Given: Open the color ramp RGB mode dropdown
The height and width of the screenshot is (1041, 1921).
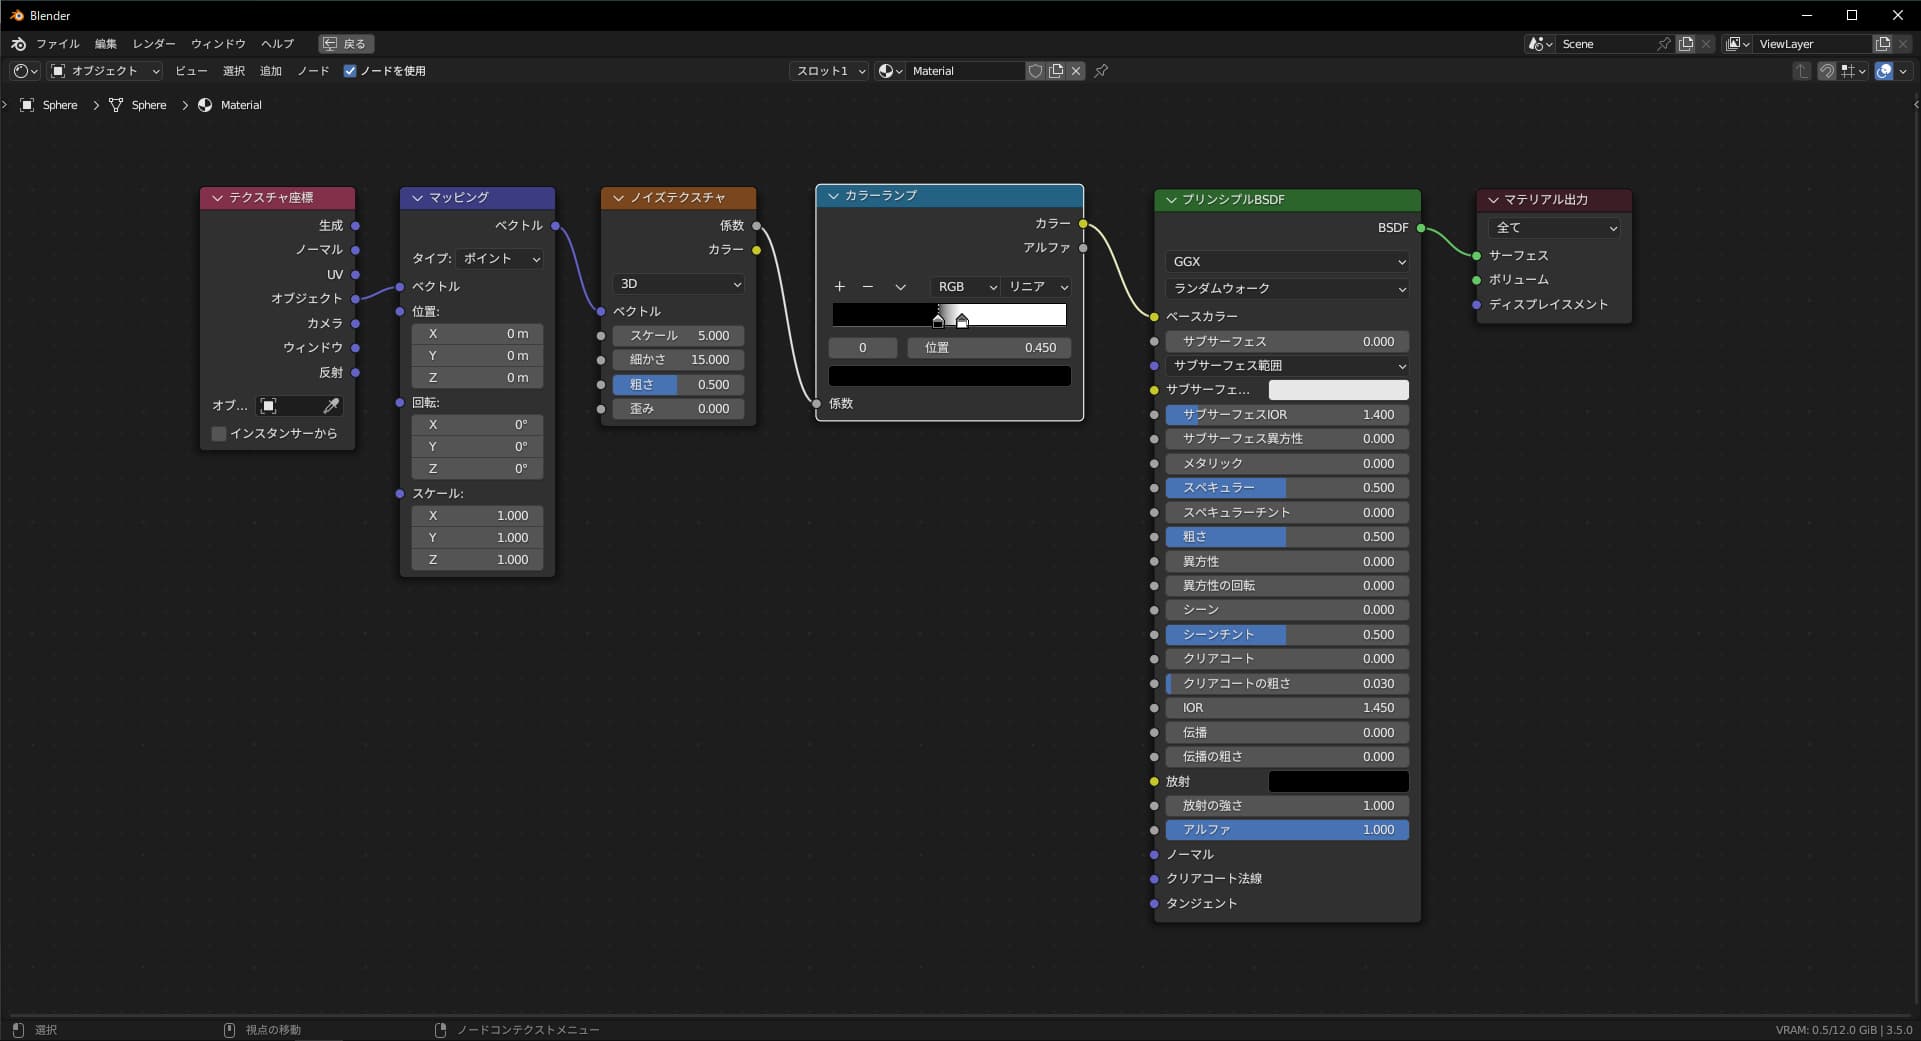Looking at the screenshot, I should click(x=965, y=287).
